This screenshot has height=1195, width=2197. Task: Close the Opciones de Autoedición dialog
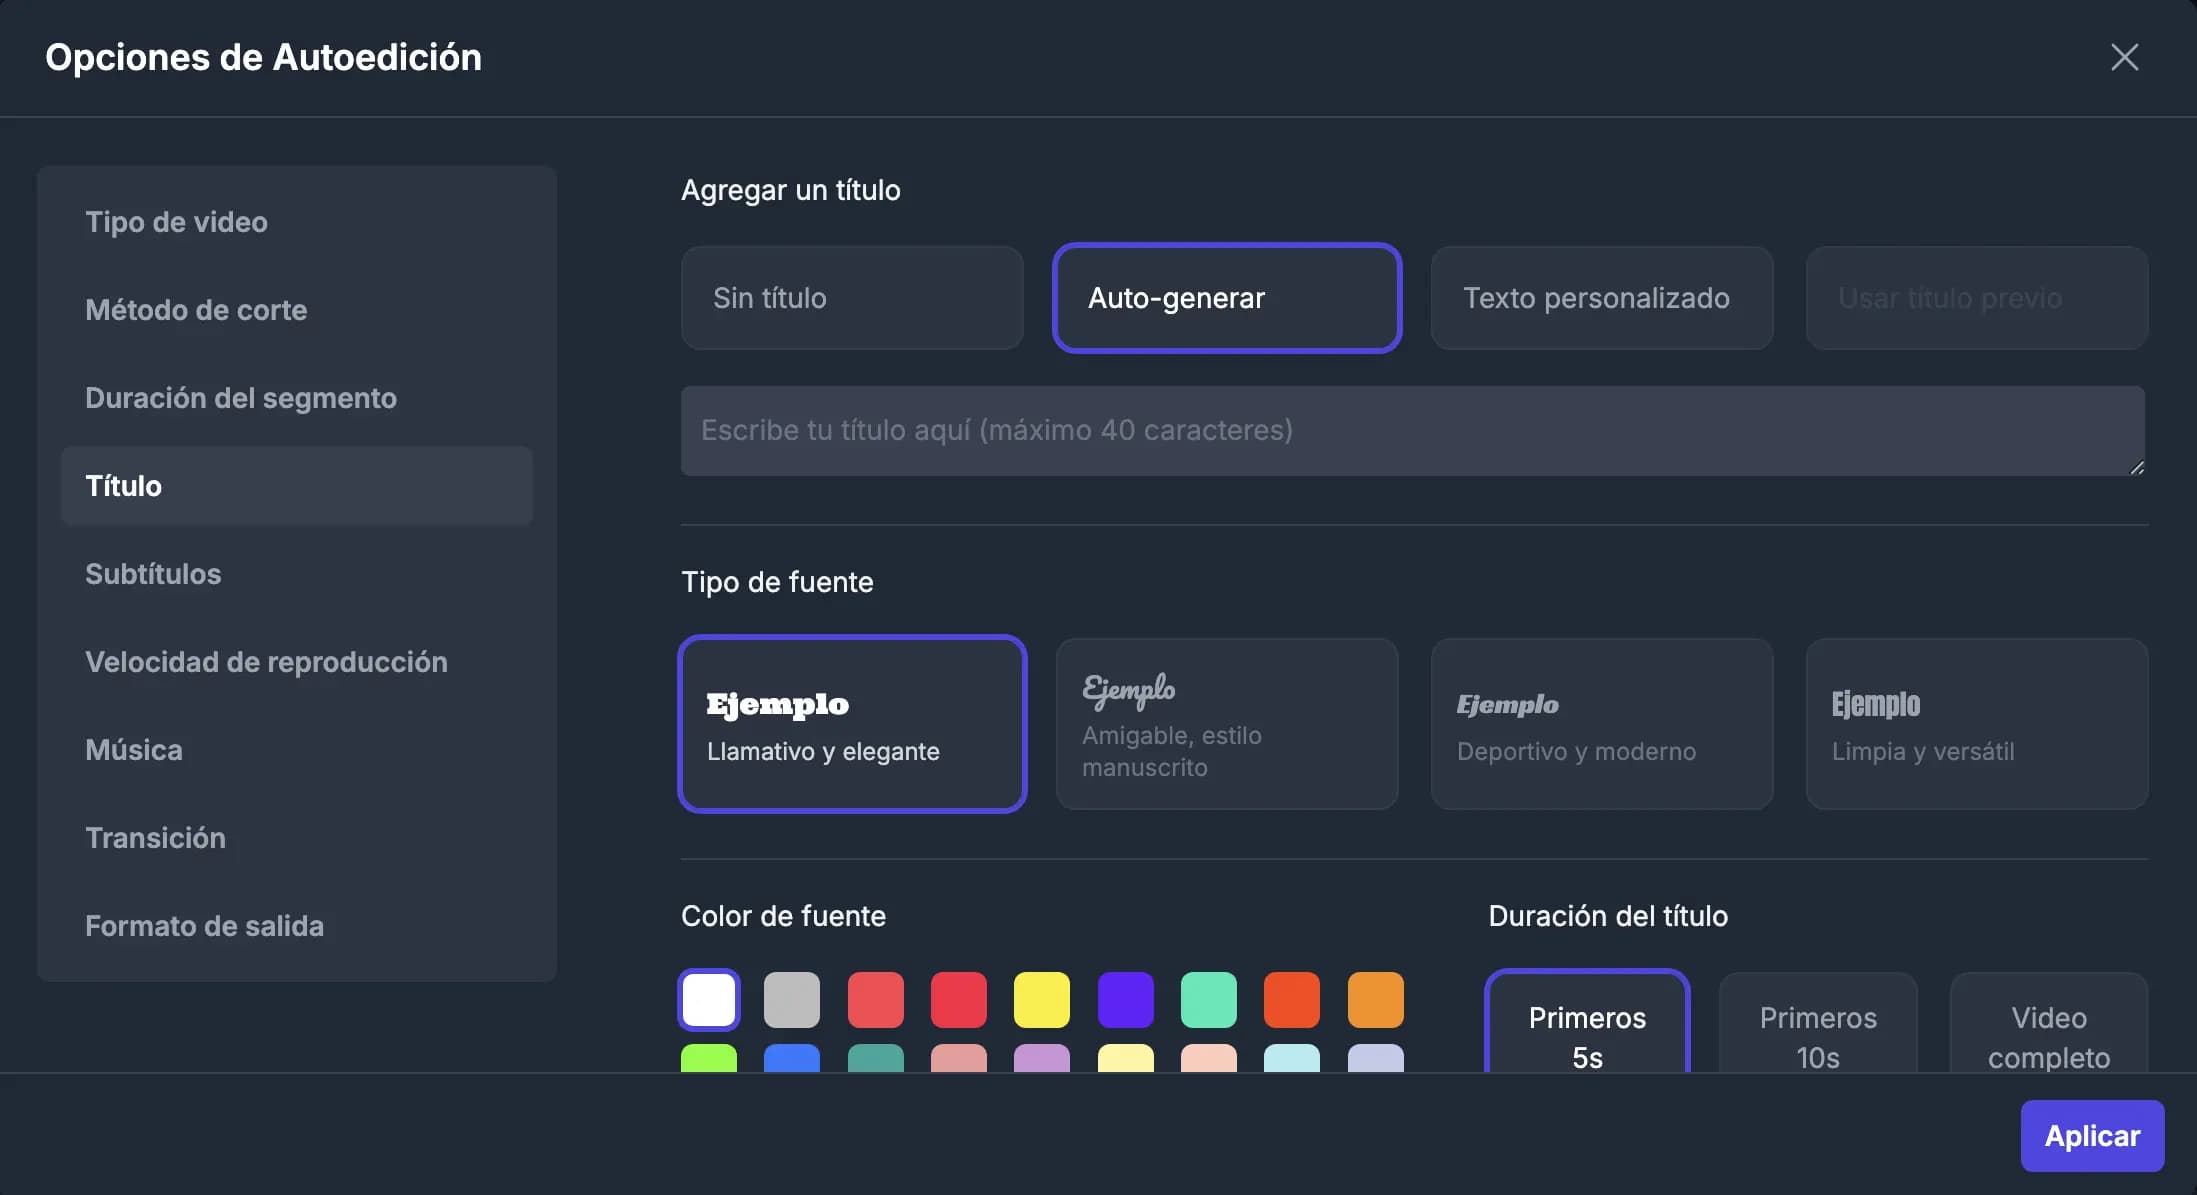click(x=2124, y=57)
